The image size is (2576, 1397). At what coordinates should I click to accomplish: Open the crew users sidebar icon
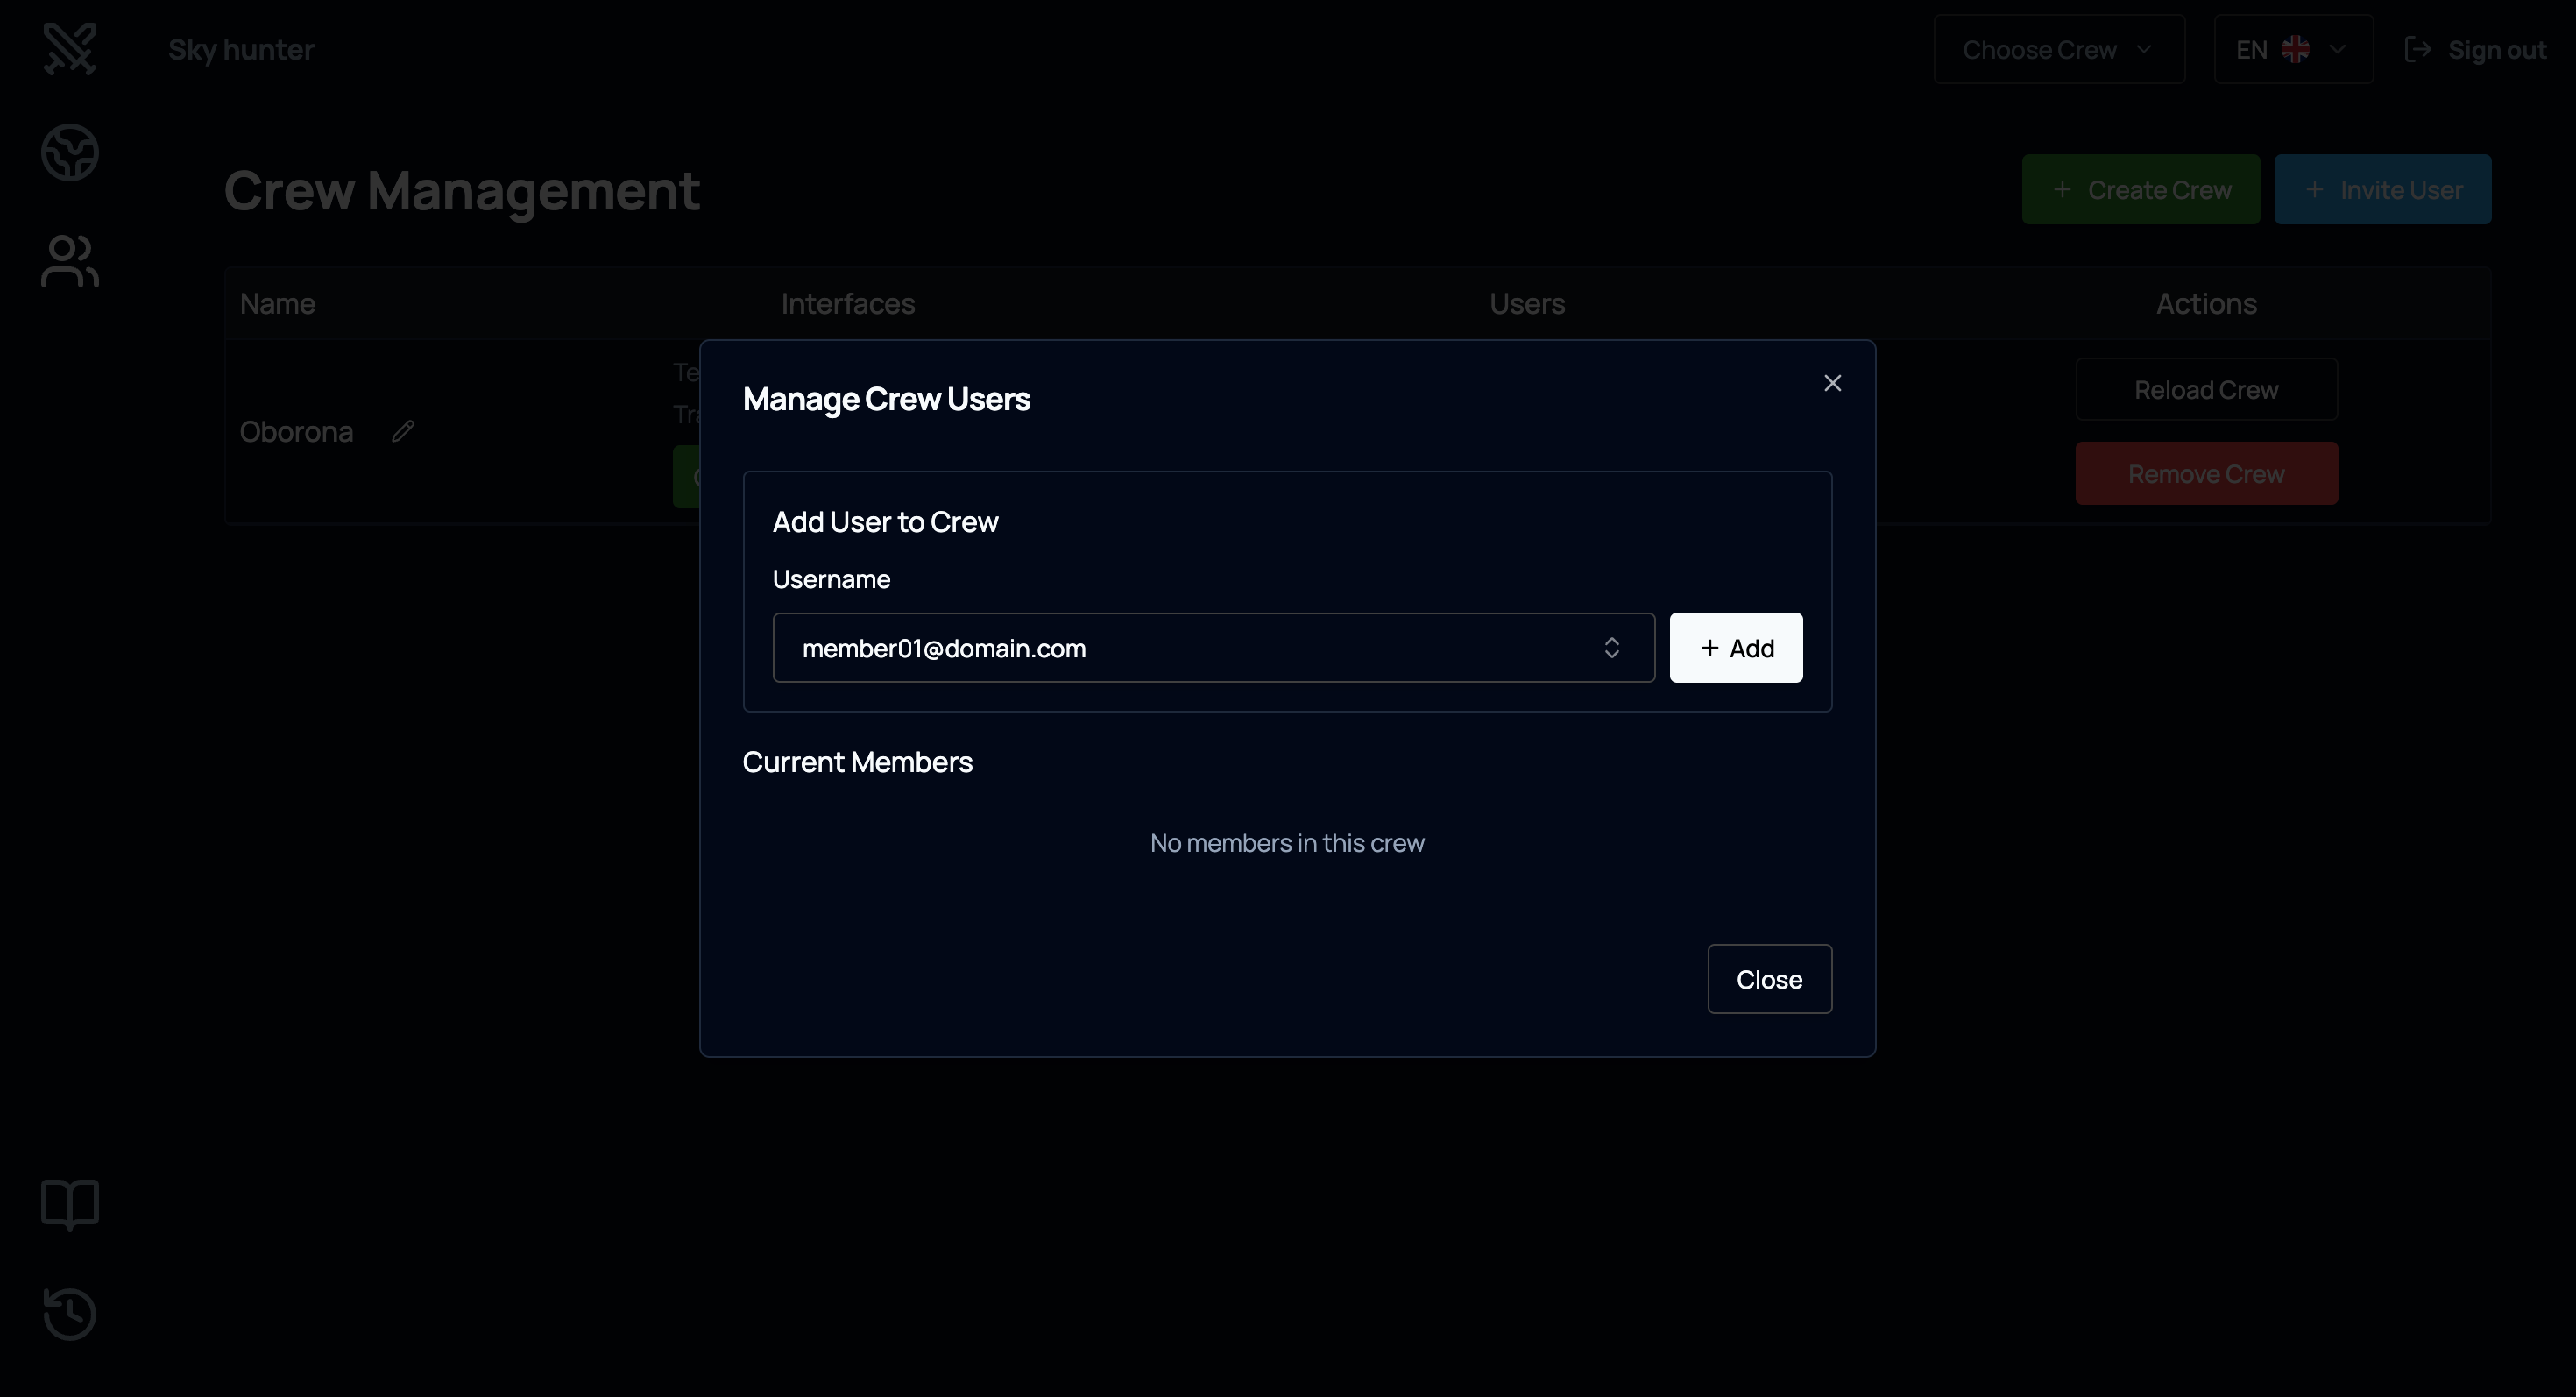70,261
